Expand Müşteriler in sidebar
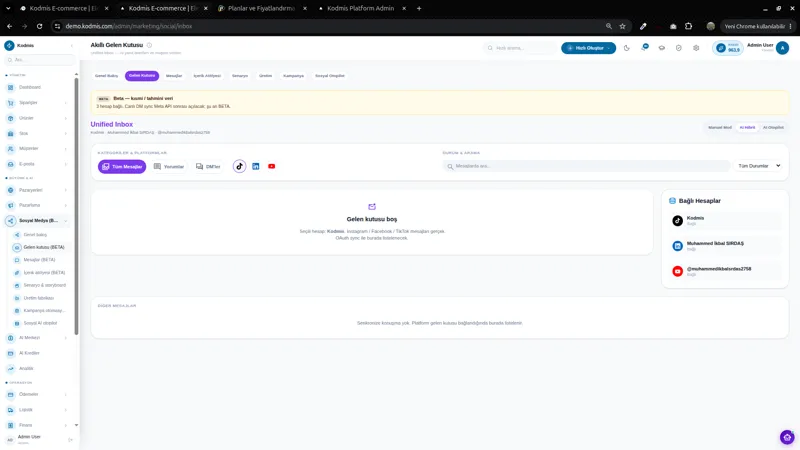The image size is (800, 450). [36, 148]
